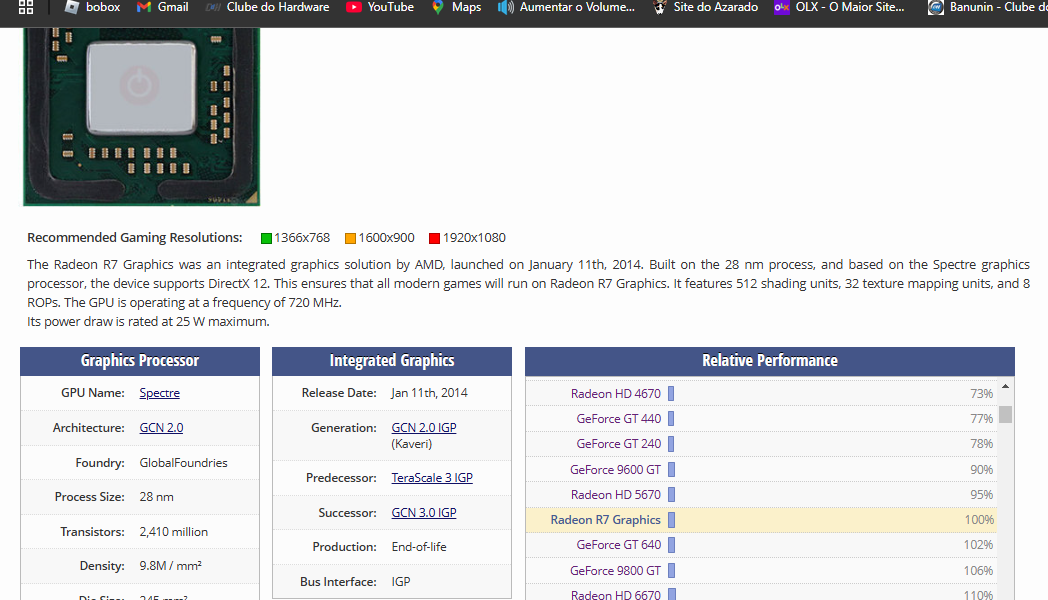The width and height of the screenshot is (1048, 600).
Task: Open the GCN 2.0 architecture link
Action: 161,428
